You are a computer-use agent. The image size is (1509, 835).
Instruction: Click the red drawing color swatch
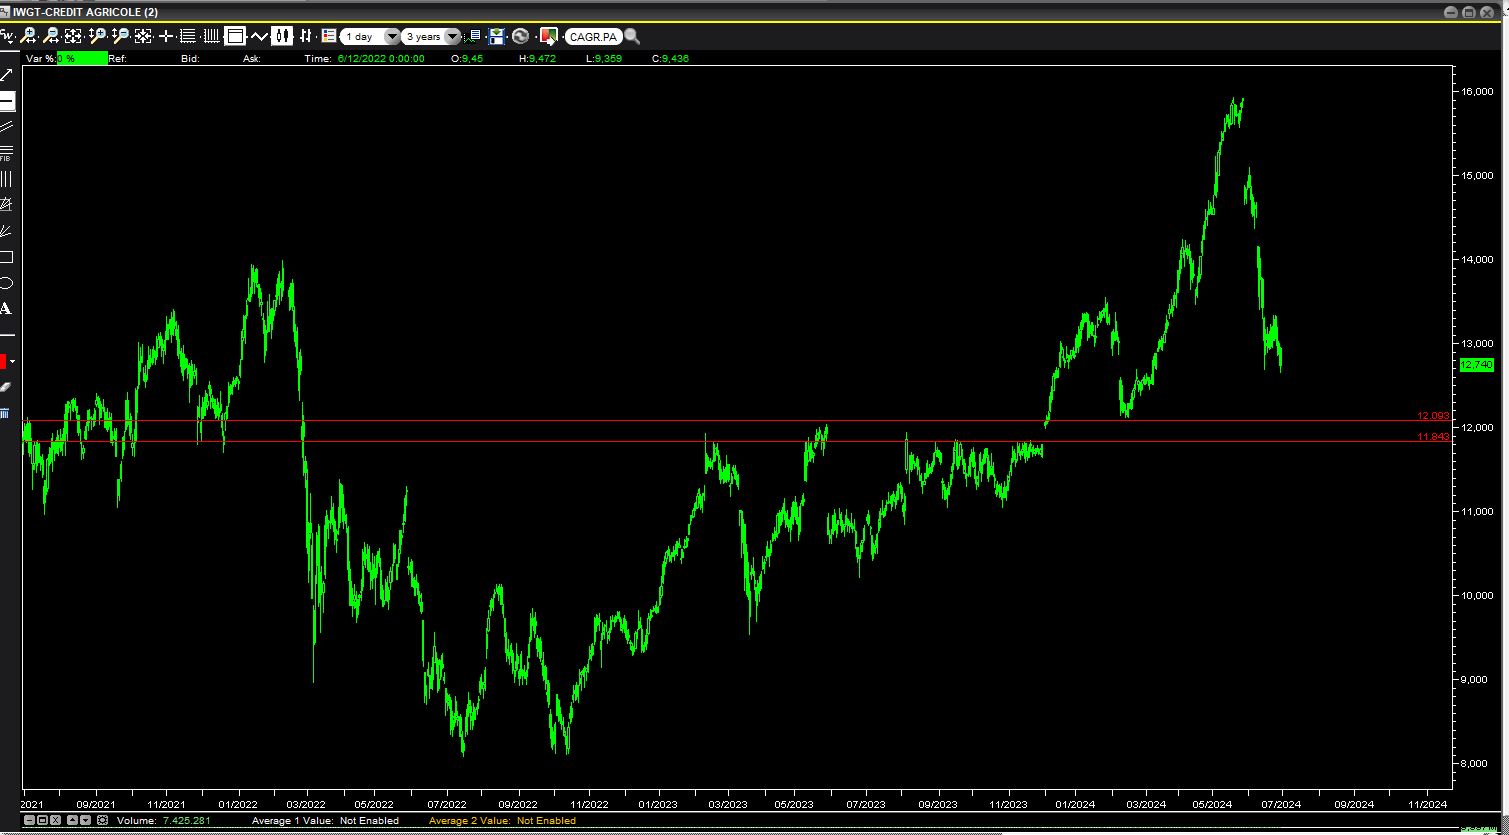(x=3, y=361)
